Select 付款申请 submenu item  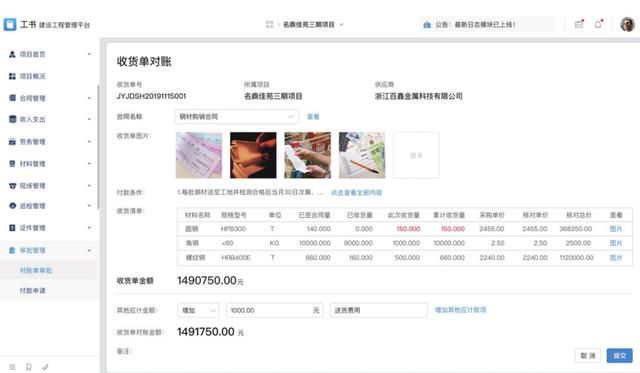[33, 291]
